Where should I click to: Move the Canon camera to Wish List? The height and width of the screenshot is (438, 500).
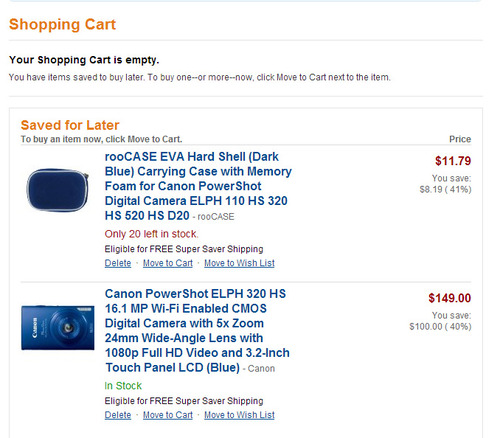(239, 415)
